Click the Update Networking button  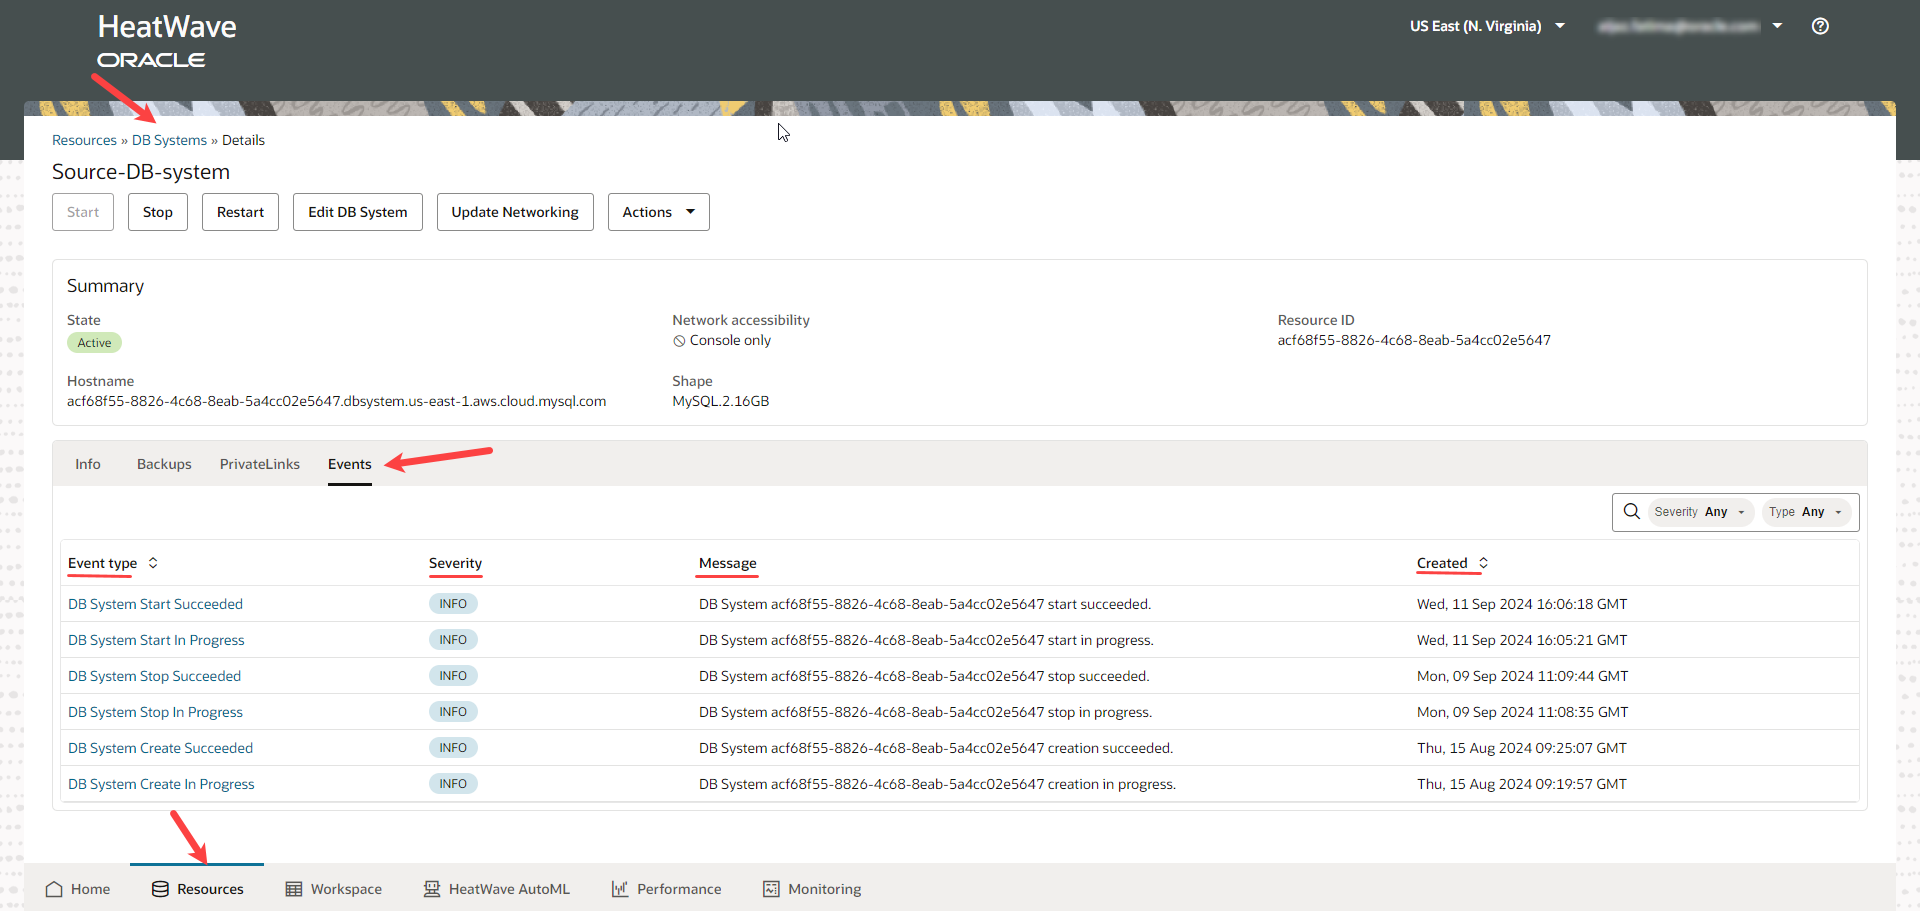(515, 212)
